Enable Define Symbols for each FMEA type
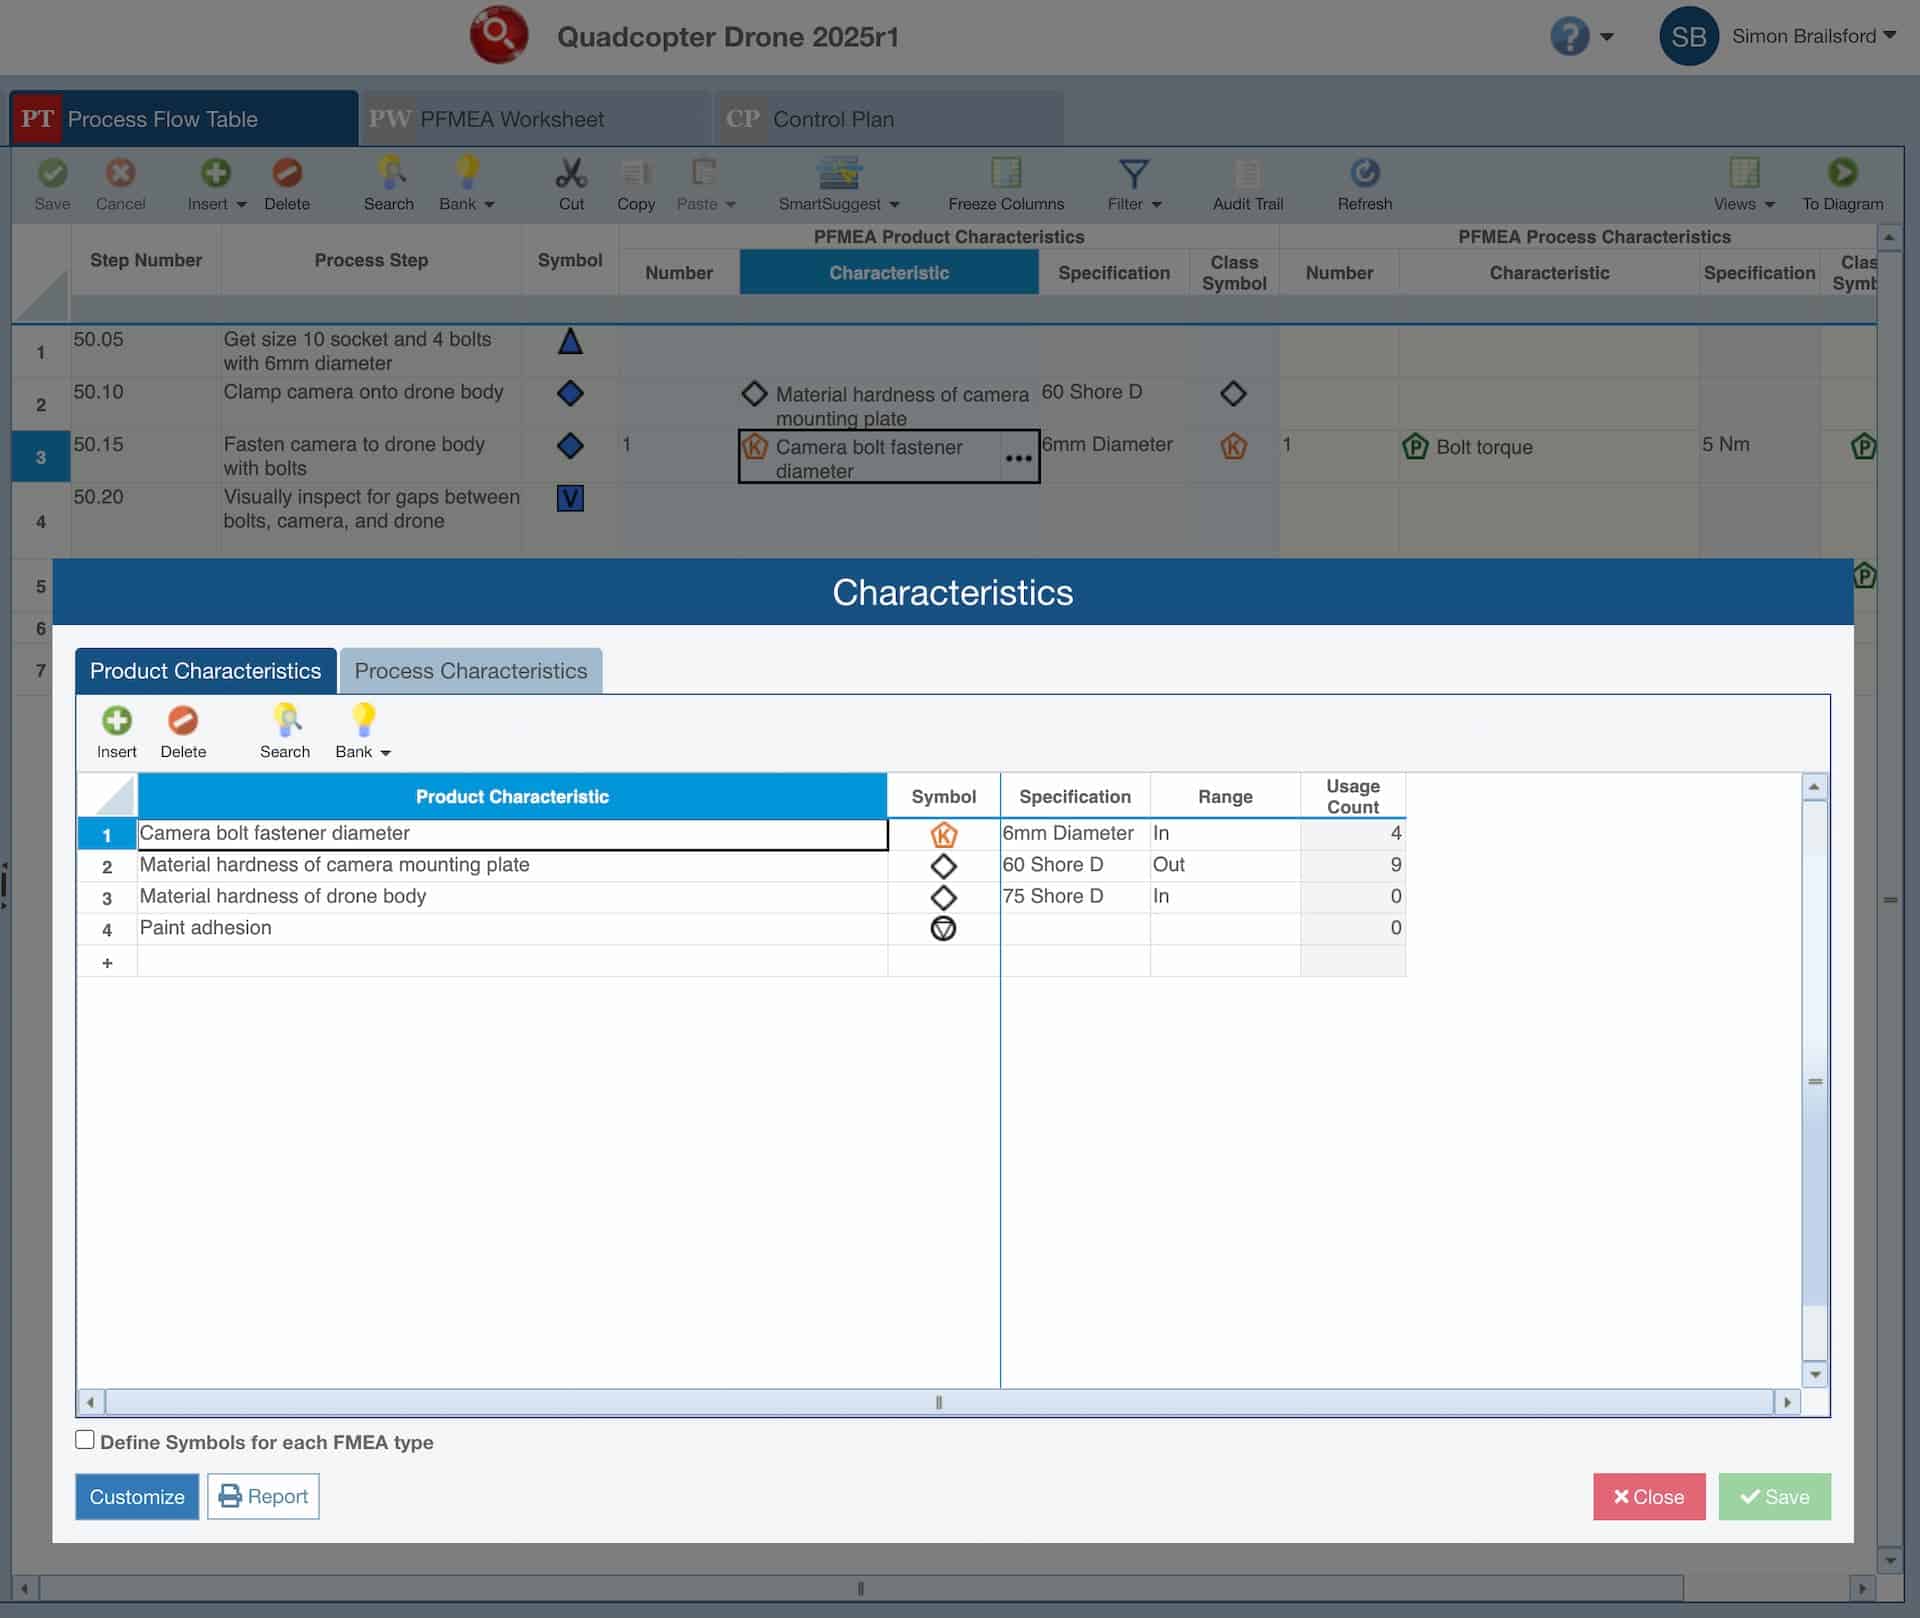 (x=85, y=1439)
